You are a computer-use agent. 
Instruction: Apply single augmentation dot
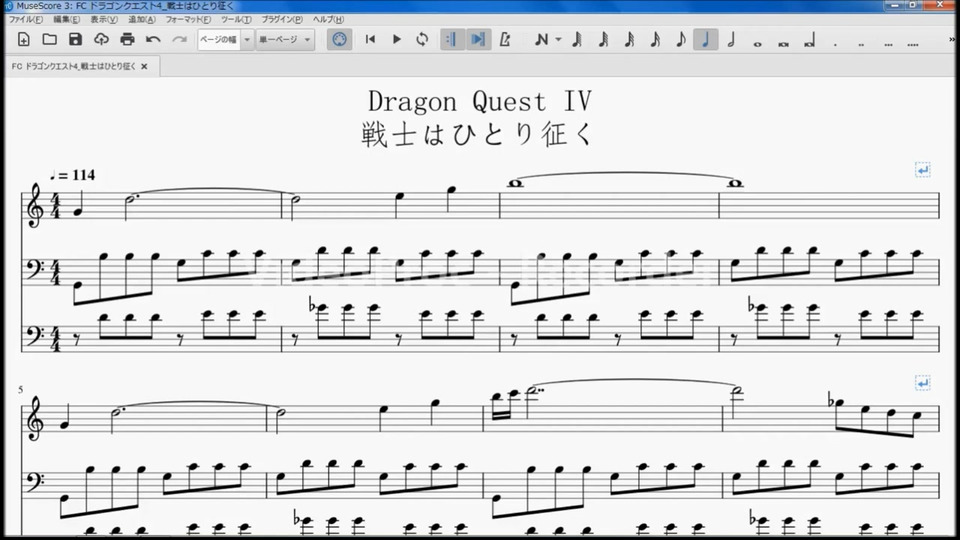coord(835,43)
